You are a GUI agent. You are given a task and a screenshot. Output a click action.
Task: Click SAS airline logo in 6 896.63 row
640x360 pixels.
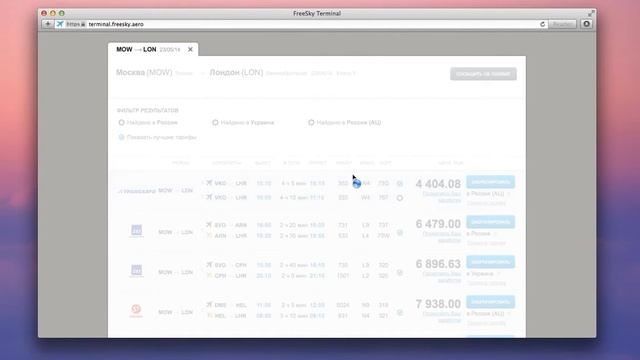tap(136, 271)
